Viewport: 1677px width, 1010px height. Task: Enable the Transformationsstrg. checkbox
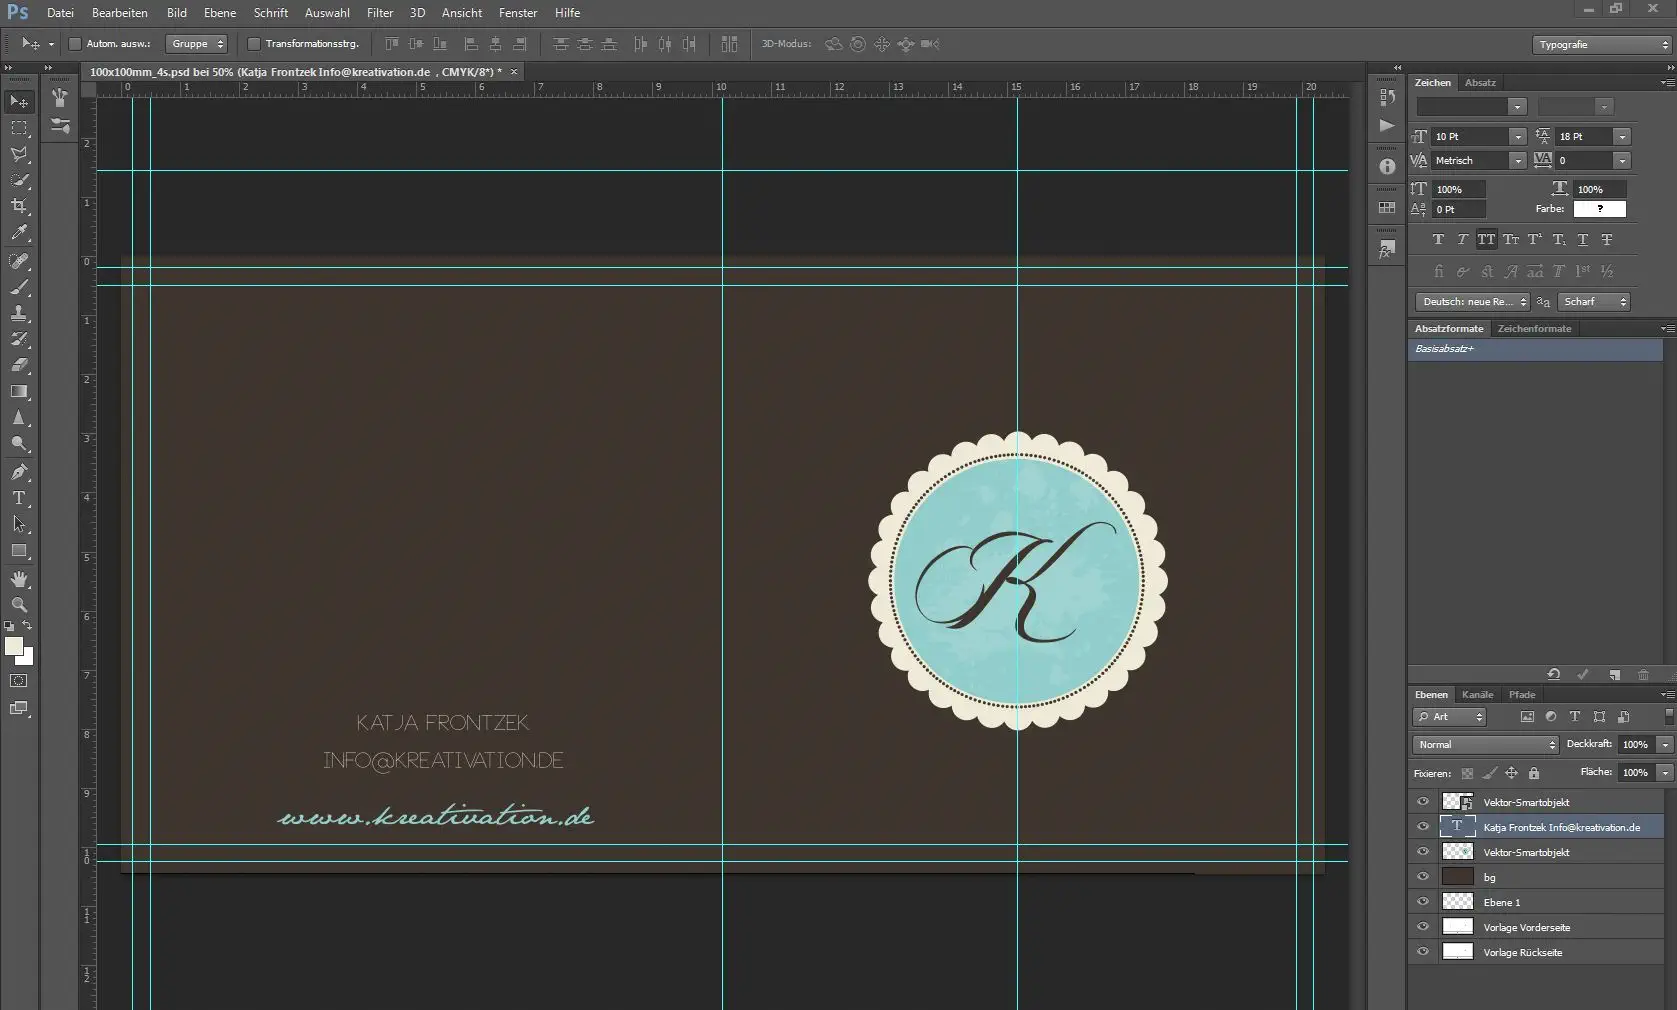254,44
